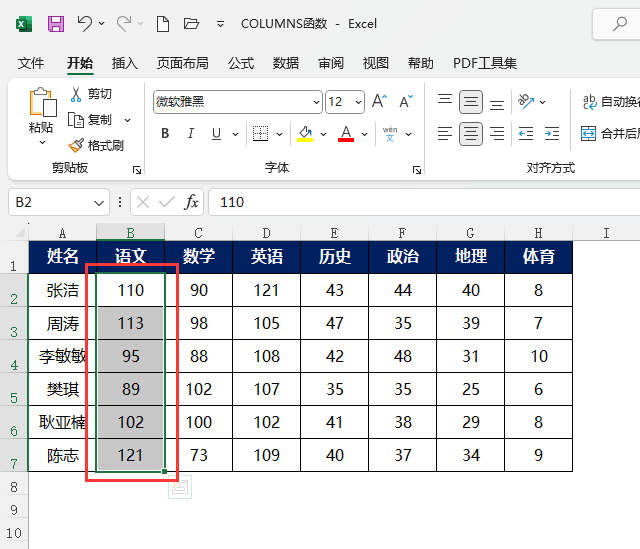
Task: Toggle Italic formatting
Action: point(190,133)
